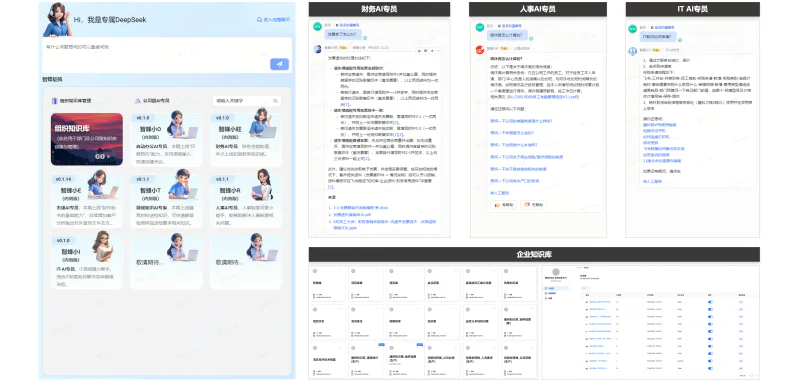Switch to the 组织知识库管理 tab

click(x=71, y=101)
